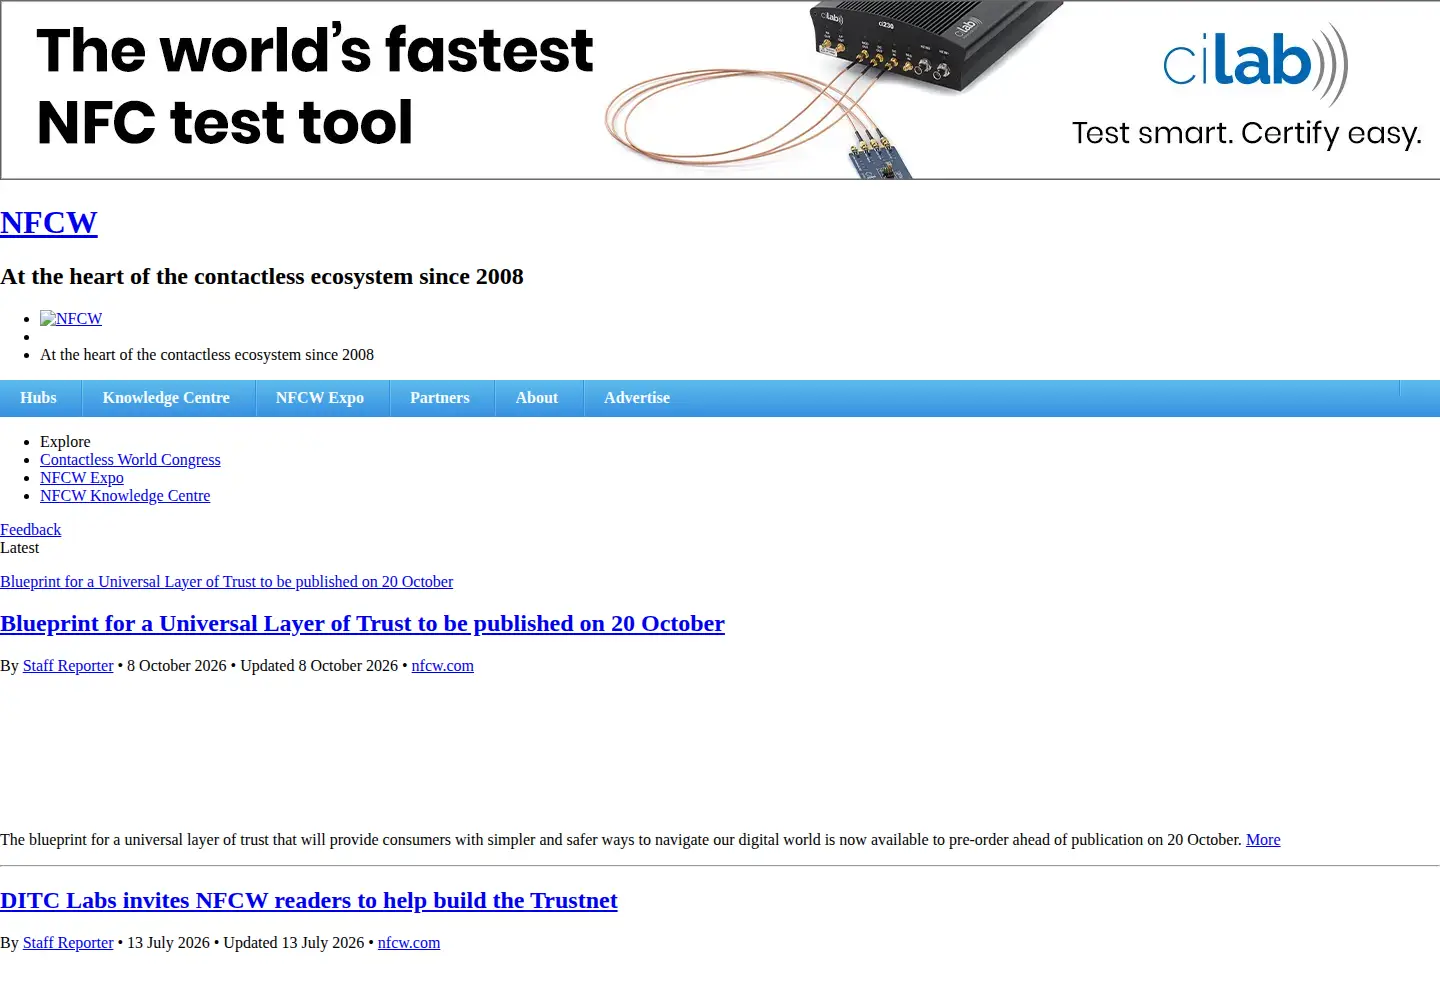The height and width of the screenshot is (1000, 1440).
Task: Visit the About menu item
Action: tap(537, 398)
